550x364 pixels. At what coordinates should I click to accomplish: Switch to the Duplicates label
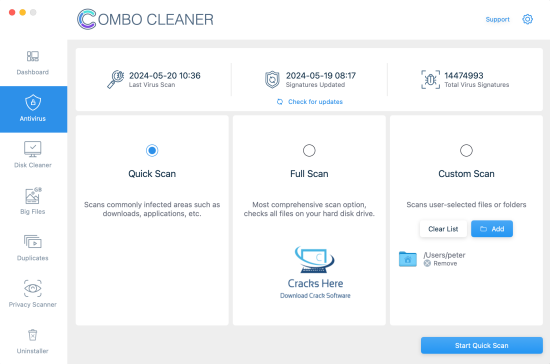tap(33, 258)
